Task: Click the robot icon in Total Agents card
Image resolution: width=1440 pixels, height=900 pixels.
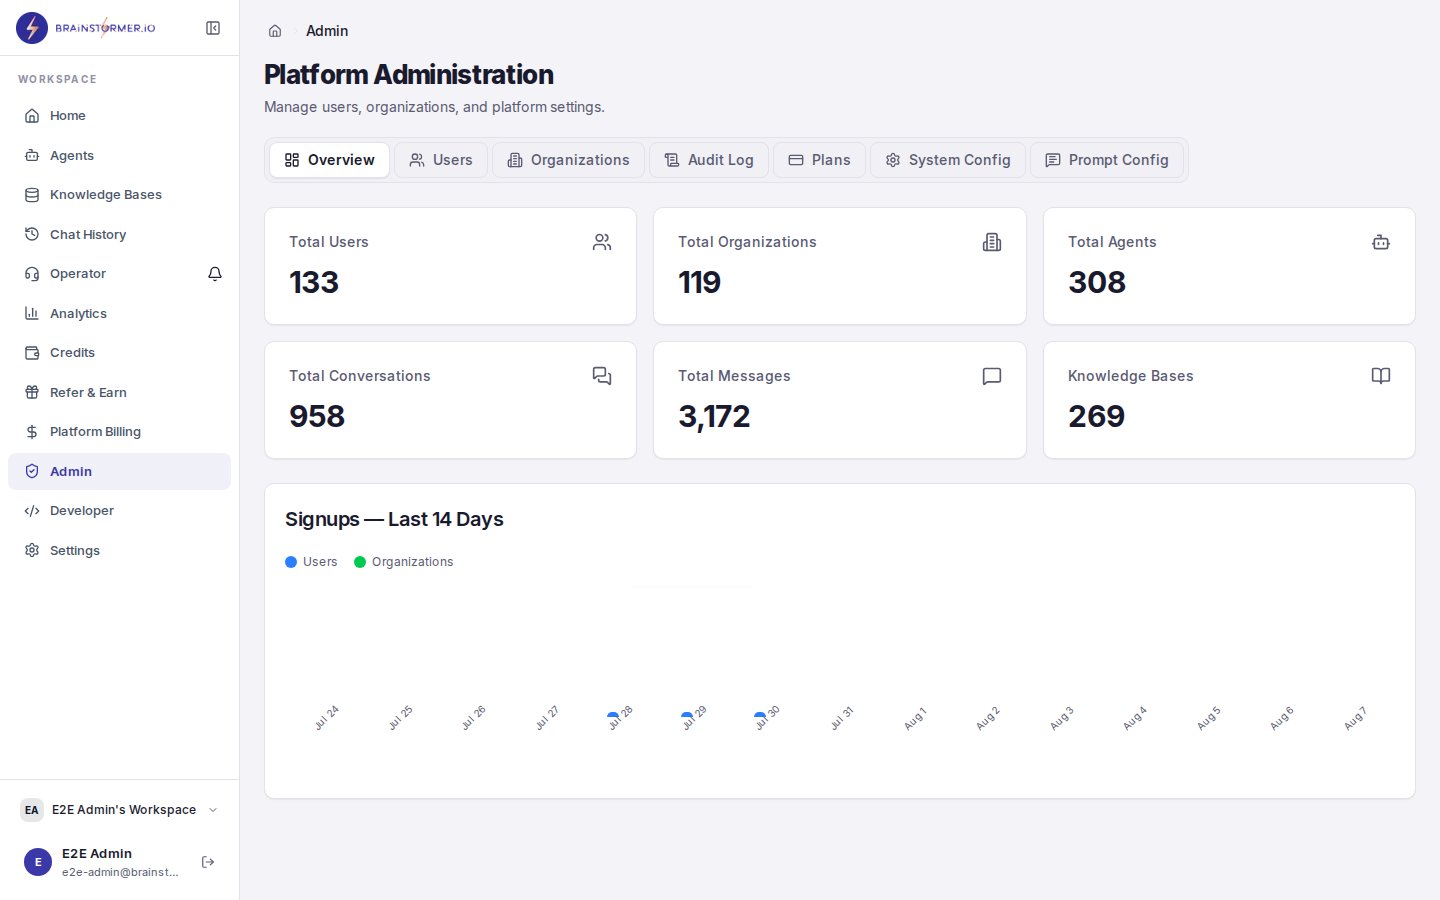Action: pyautogui.click(x=1381, y=242)
